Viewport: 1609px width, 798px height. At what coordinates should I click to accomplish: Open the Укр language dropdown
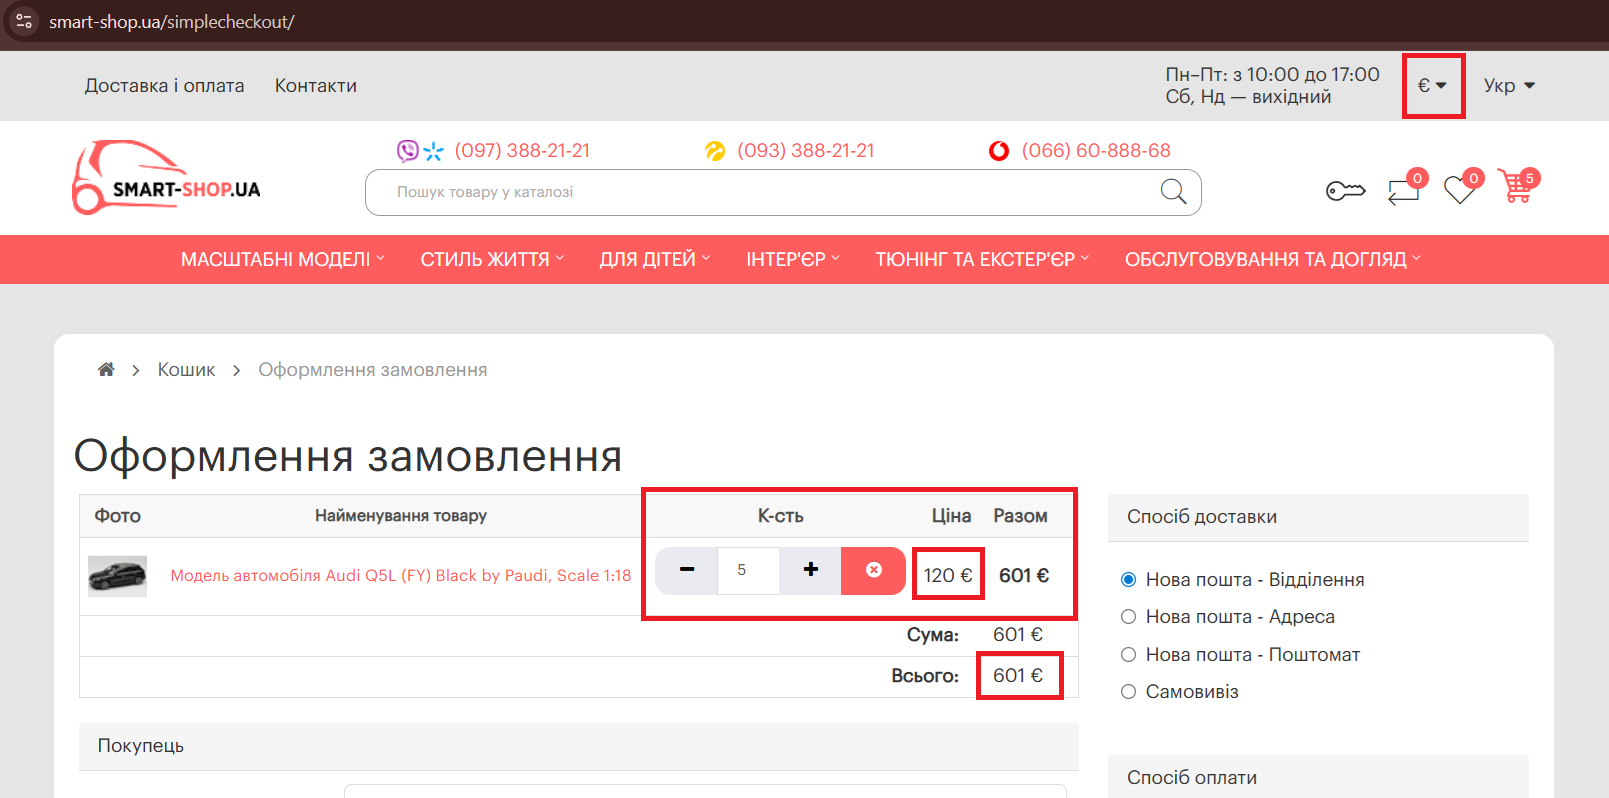point(1508,86)
